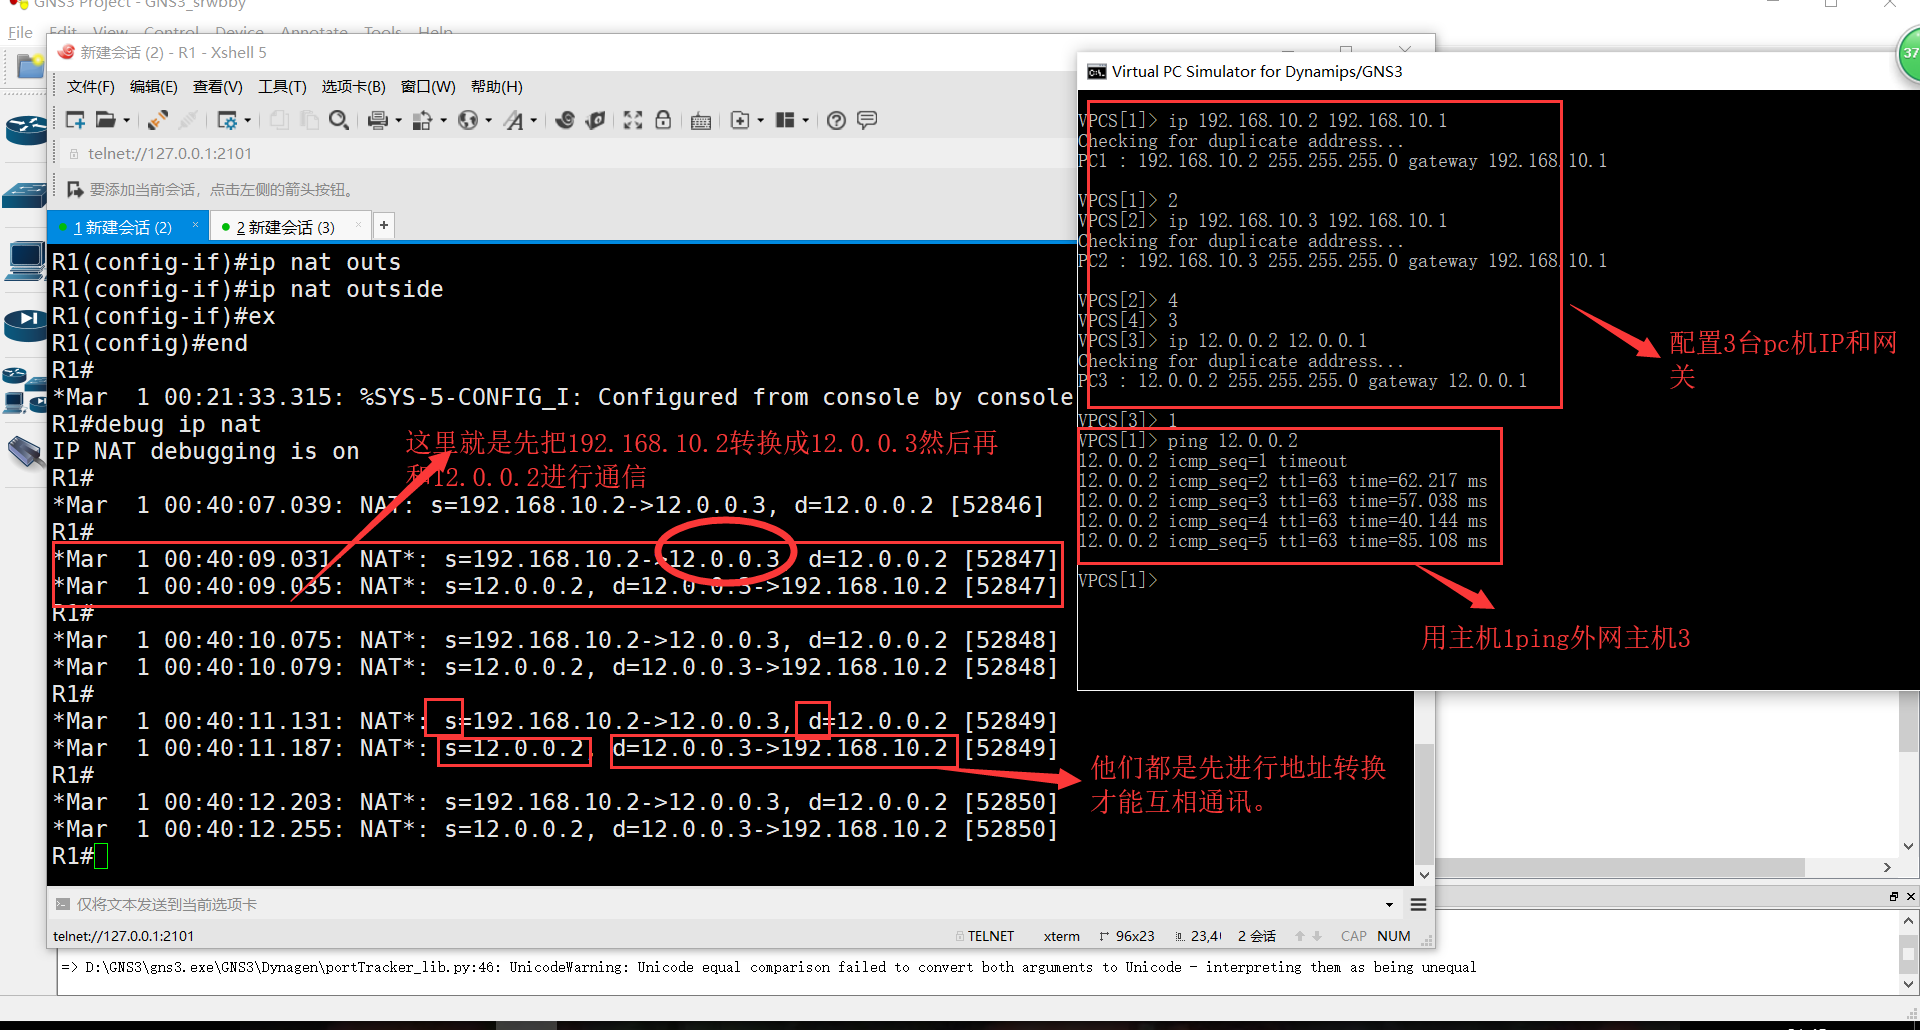The image size is (1920, 1030).
Task: Select the PC end-device icon in GNS3 sidebar
Action: 26,262
